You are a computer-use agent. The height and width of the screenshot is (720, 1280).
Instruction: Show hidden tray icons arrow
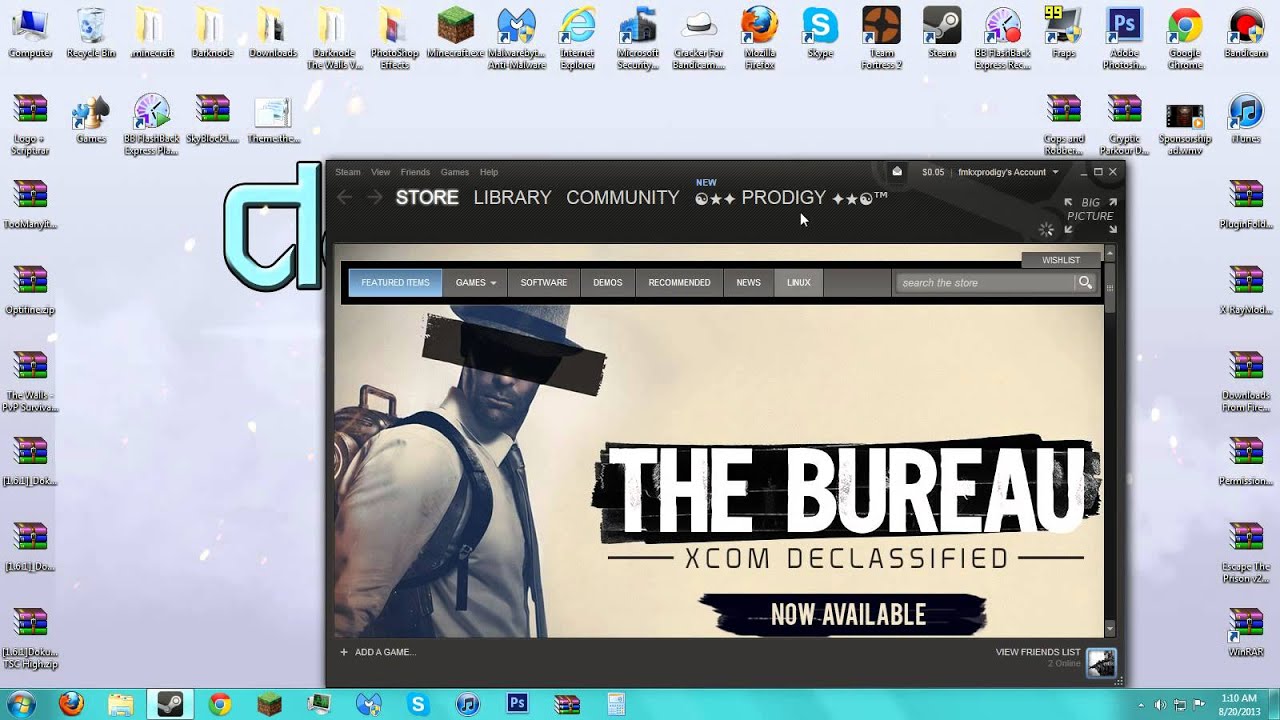[x=1139, y=704]
